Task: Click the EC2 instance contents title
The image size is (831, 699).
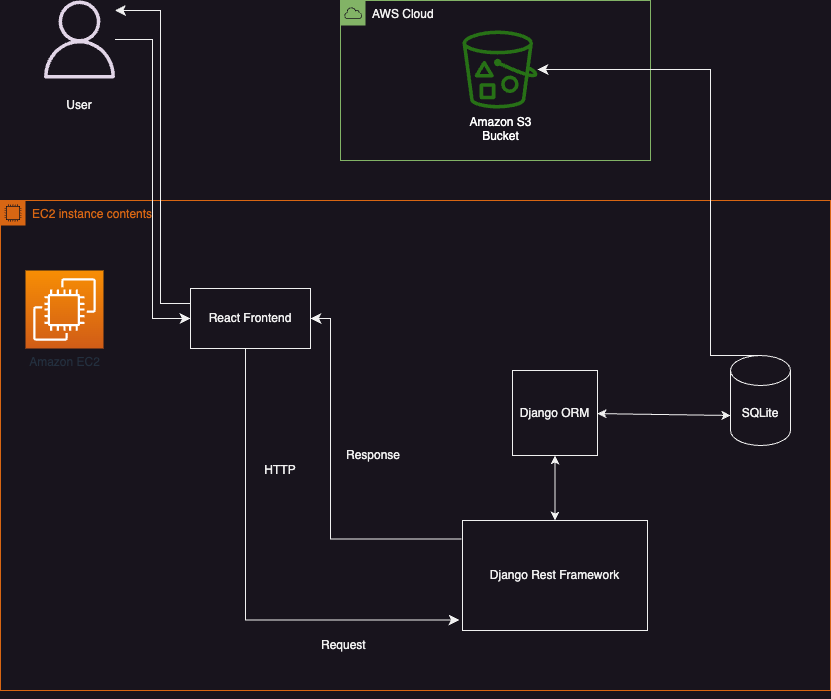Action: [x=92, y=214]
